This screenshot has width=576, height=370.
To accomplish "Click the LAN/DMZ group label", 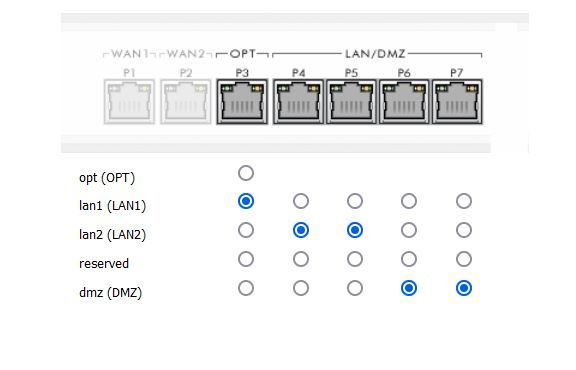I will [375, 54].
